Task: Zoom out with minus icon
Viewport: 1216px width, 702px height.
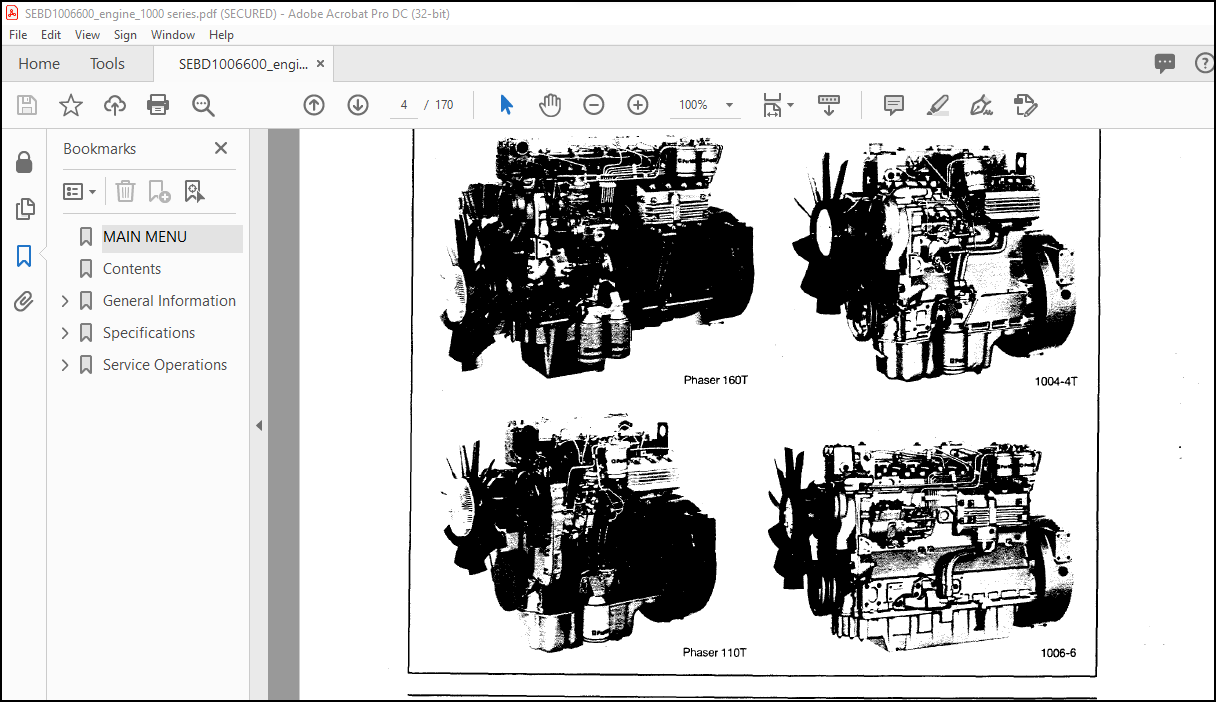Action: [x=594, y=105]
